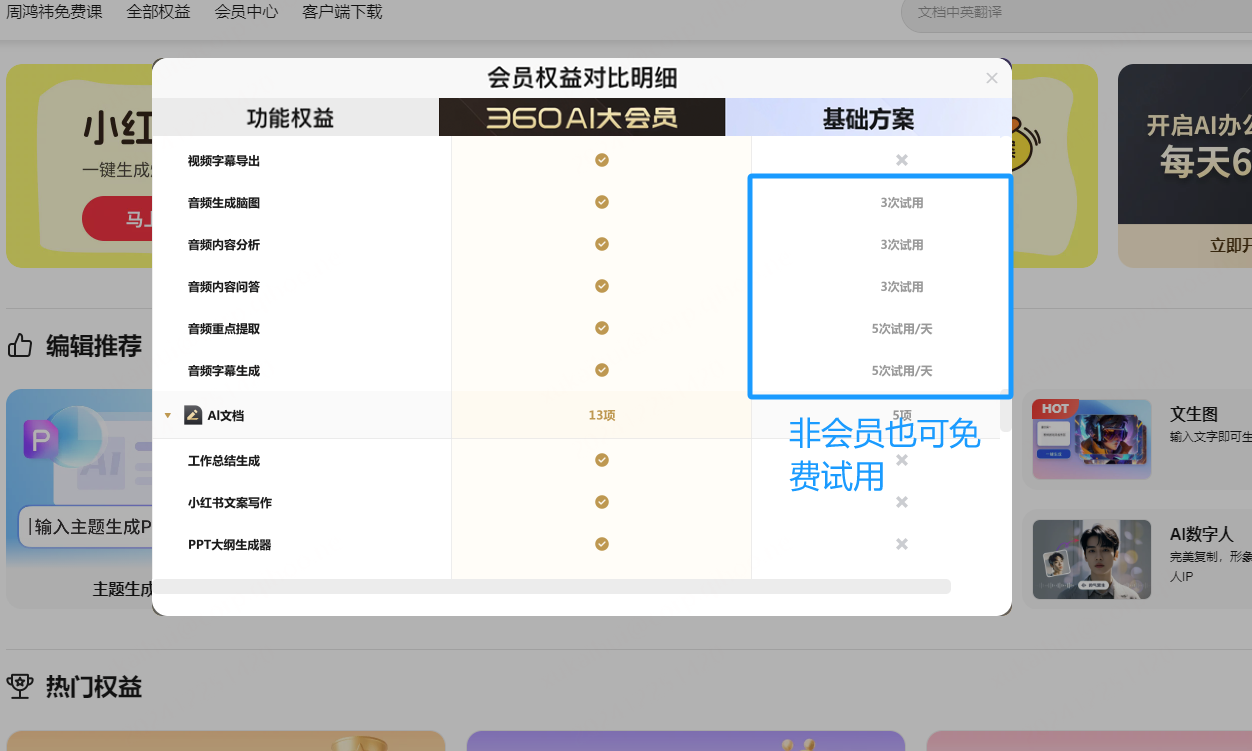The width and height of the screenshot is (1252, 751).
Task: Click checkmark in 音频内容问答 row
Action: pyautogui.click(x=602, y=286)
